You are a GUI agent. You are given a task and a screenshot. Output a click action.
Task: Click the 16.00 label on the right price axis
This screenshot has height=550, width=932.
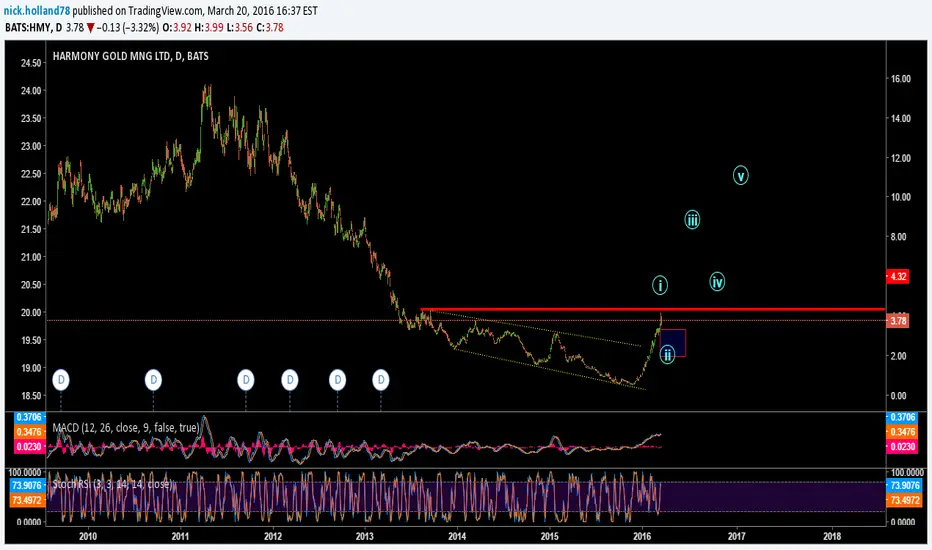[x=900, y=78]
